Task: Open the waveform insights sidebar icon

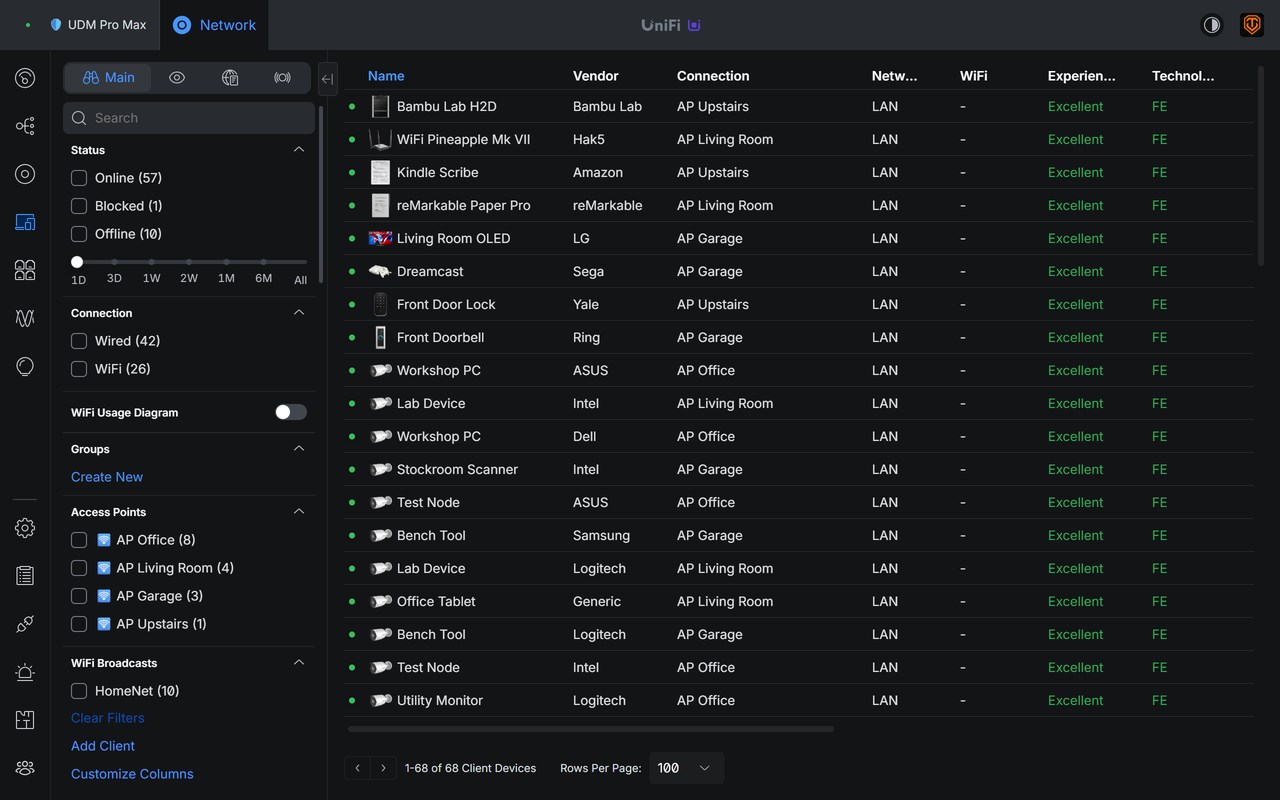Action: pos(25,318)
